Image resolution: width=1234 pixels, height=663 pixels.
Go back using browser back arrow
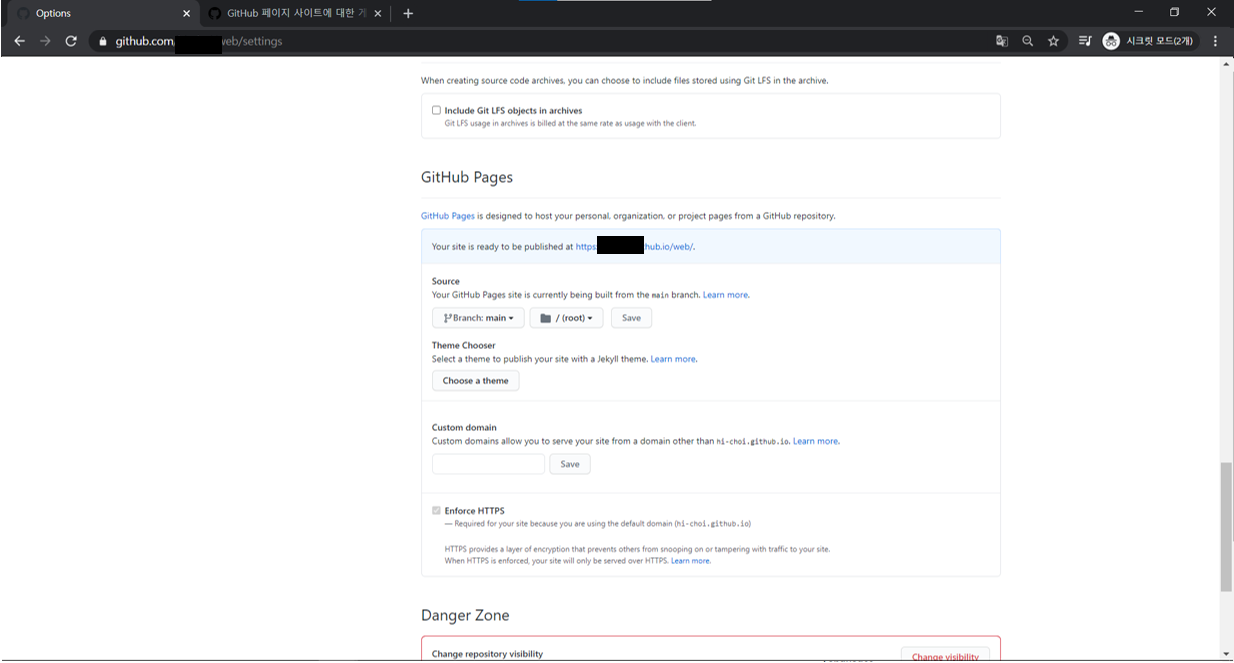pos(19,41)
